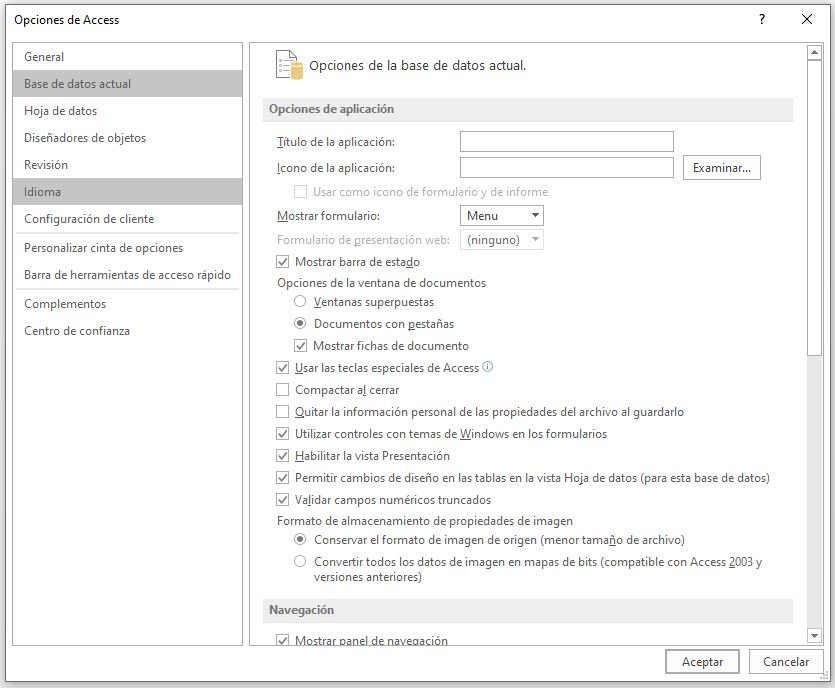Select Documentos con pestañas option
Screen dimensions: 835x688
(300, 323)
